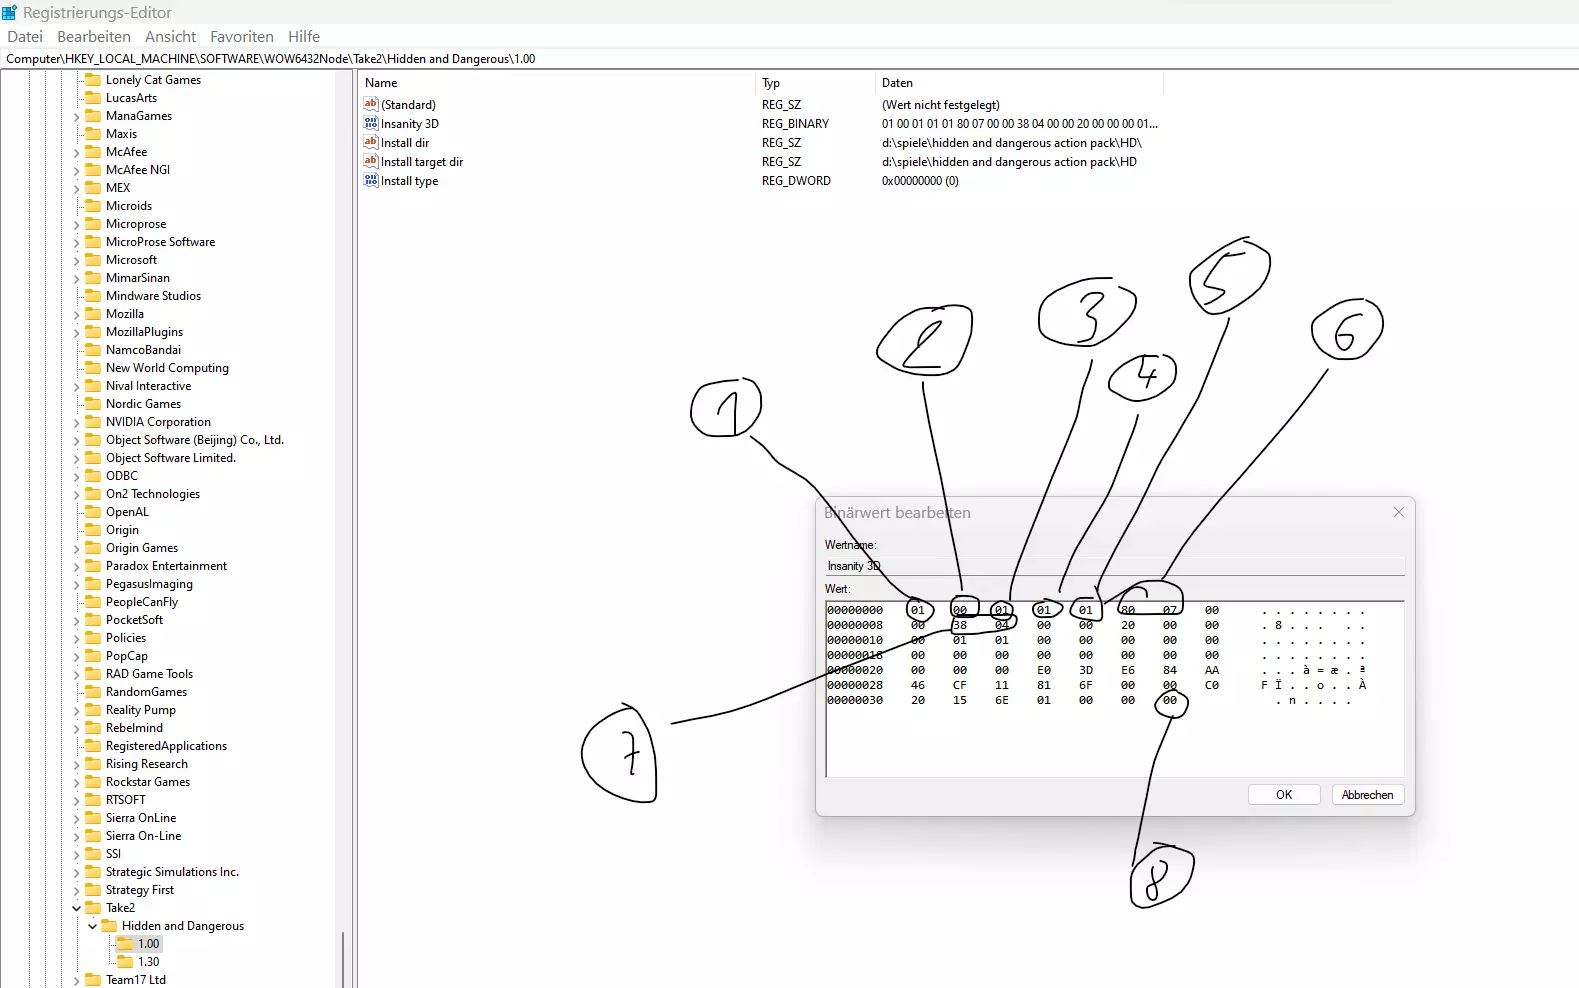Image resolution: width=1579 pixels, height=988 pixels.
Task: Open the Bearbeiten menu
Action: pos(94,36)
